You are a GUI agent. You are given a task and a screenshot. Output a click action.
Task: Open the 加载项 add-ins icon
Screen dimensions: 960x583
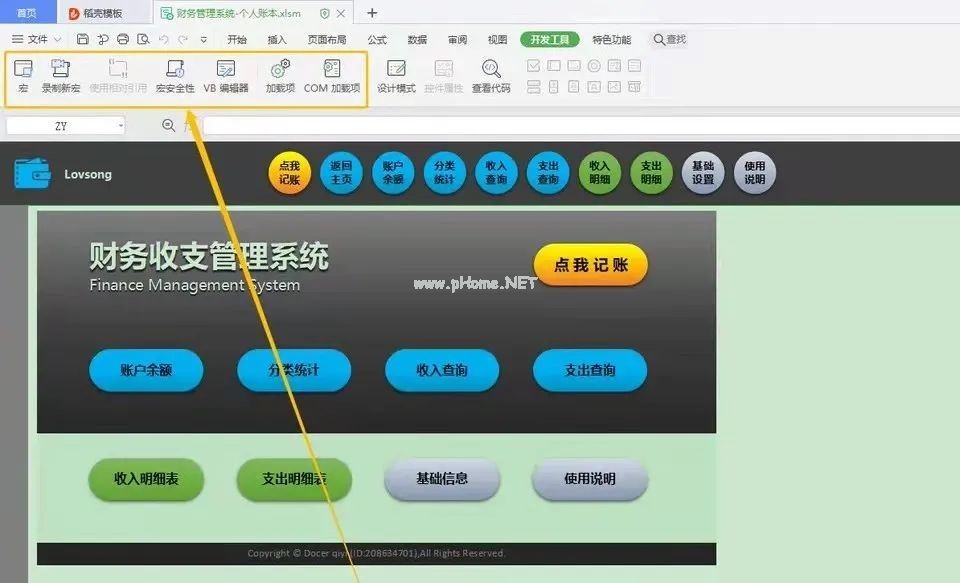280,75
